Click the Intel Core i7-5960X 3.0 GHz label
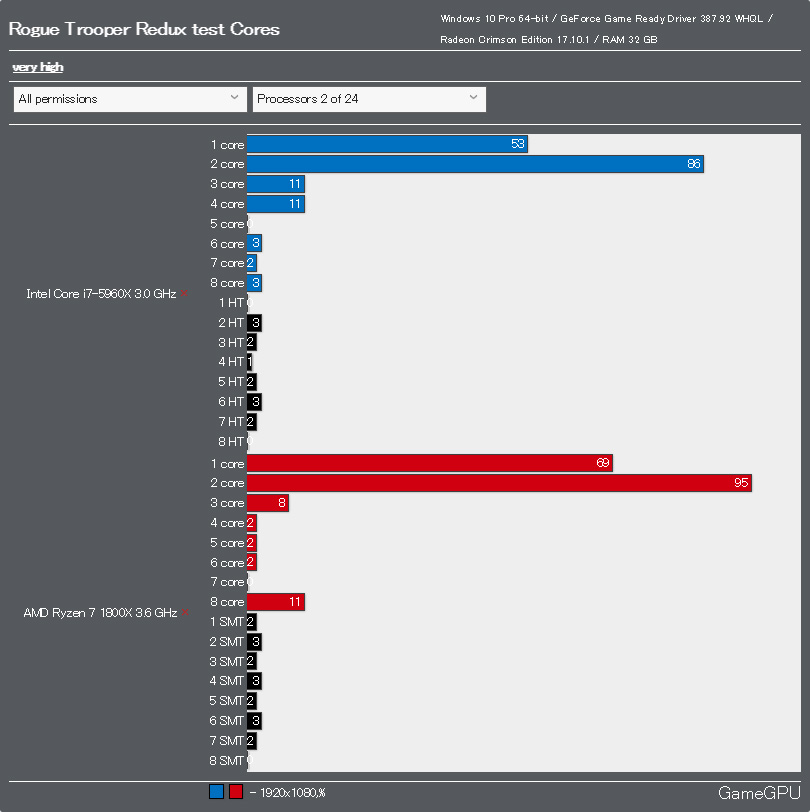Viewport: 810px width, 812px height. pos(101,294)
